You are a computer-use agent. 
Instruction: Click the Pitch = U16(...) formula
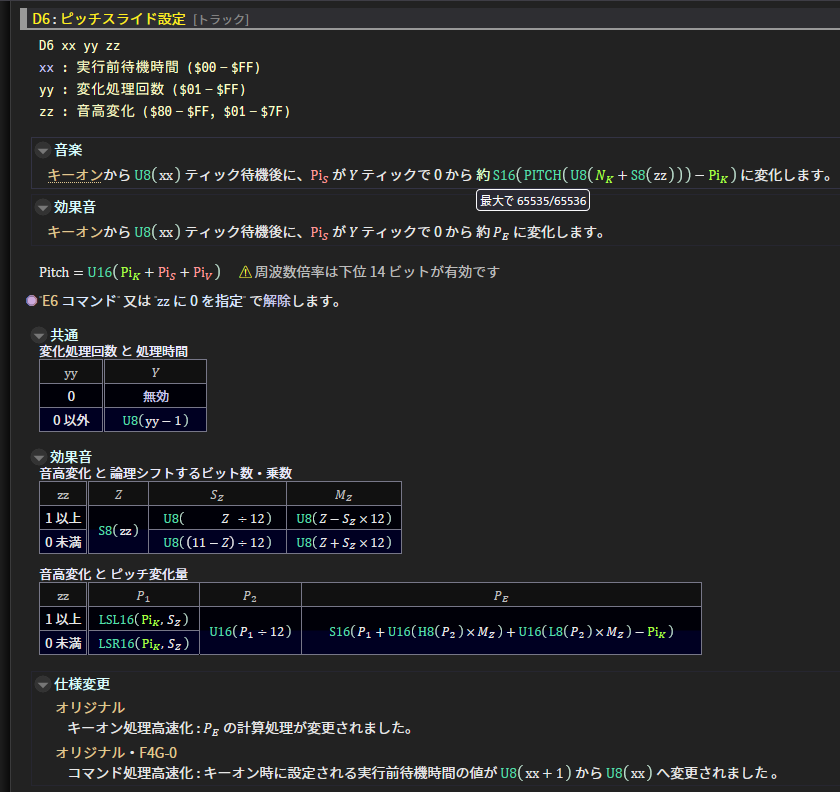coord(130,272)
